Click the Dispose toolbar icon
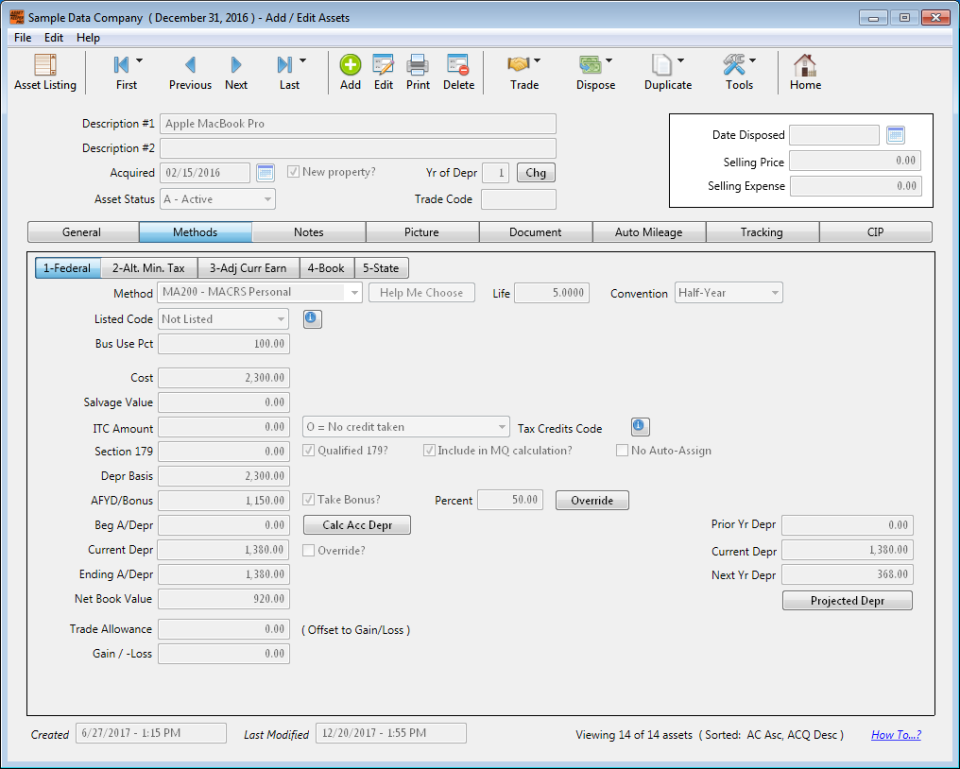This screenshot has width=960, height=769. (x=594, y=72)
